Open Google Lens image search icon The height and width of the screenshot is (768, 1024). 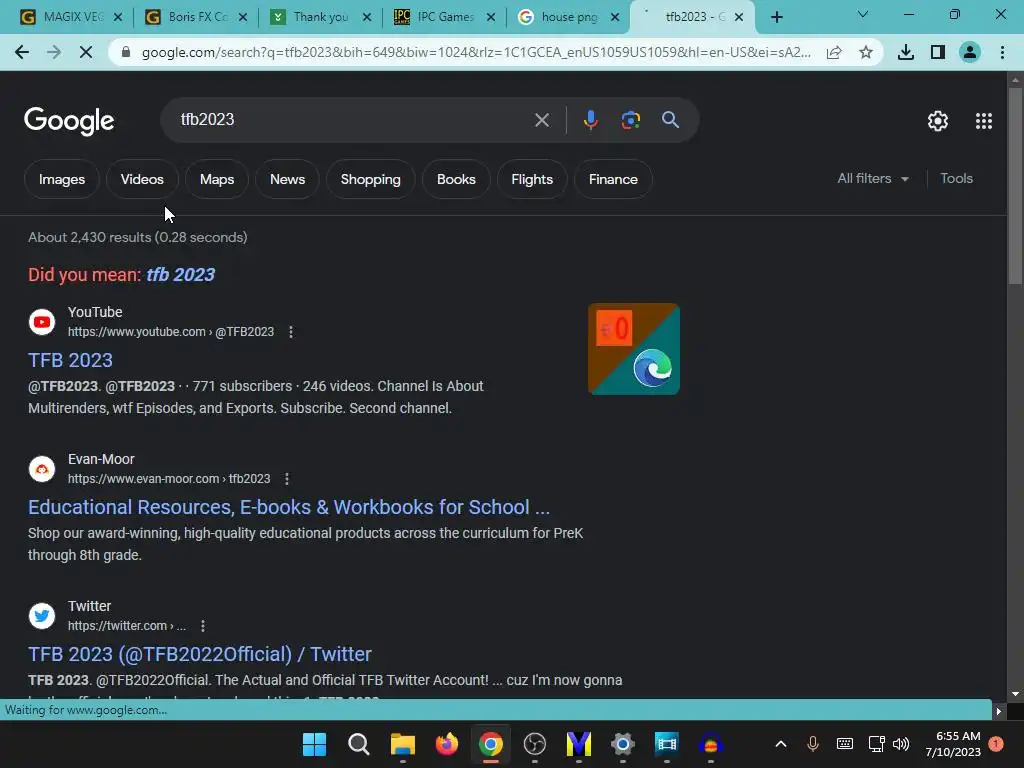click(x=630, y=120)
